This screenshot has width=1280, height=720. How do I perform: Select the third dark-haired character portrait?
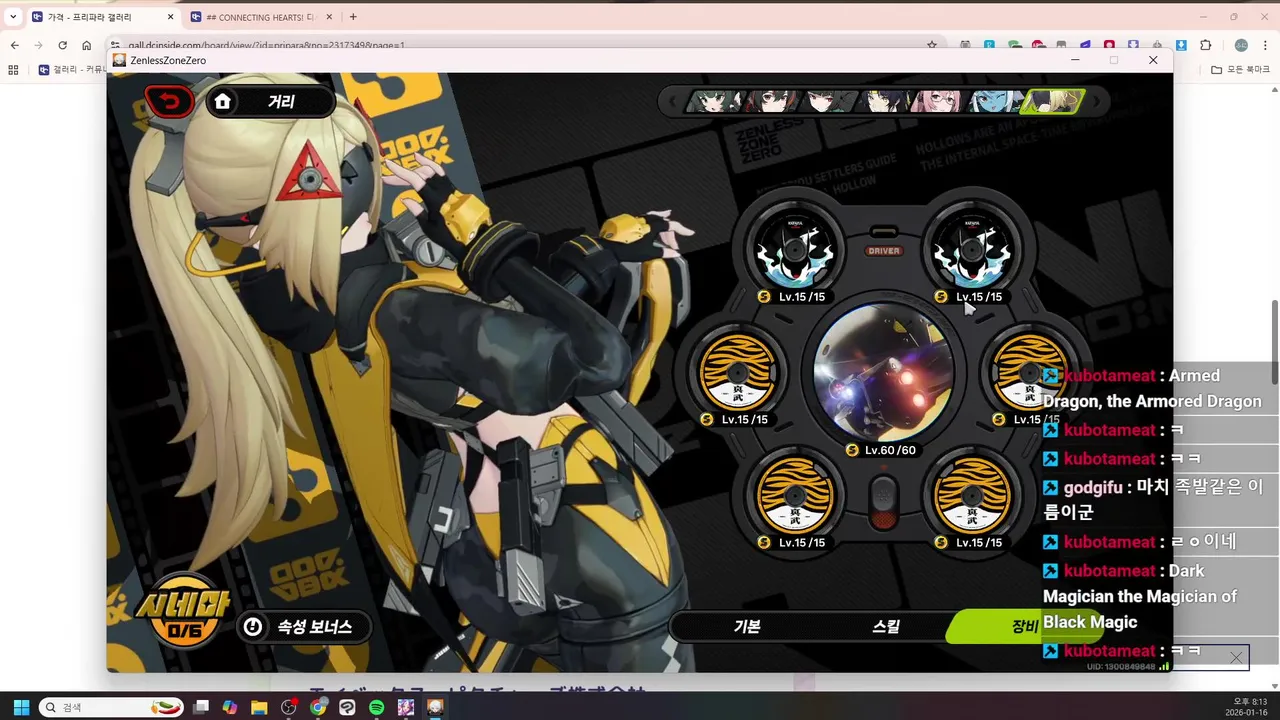coord(828,101)
